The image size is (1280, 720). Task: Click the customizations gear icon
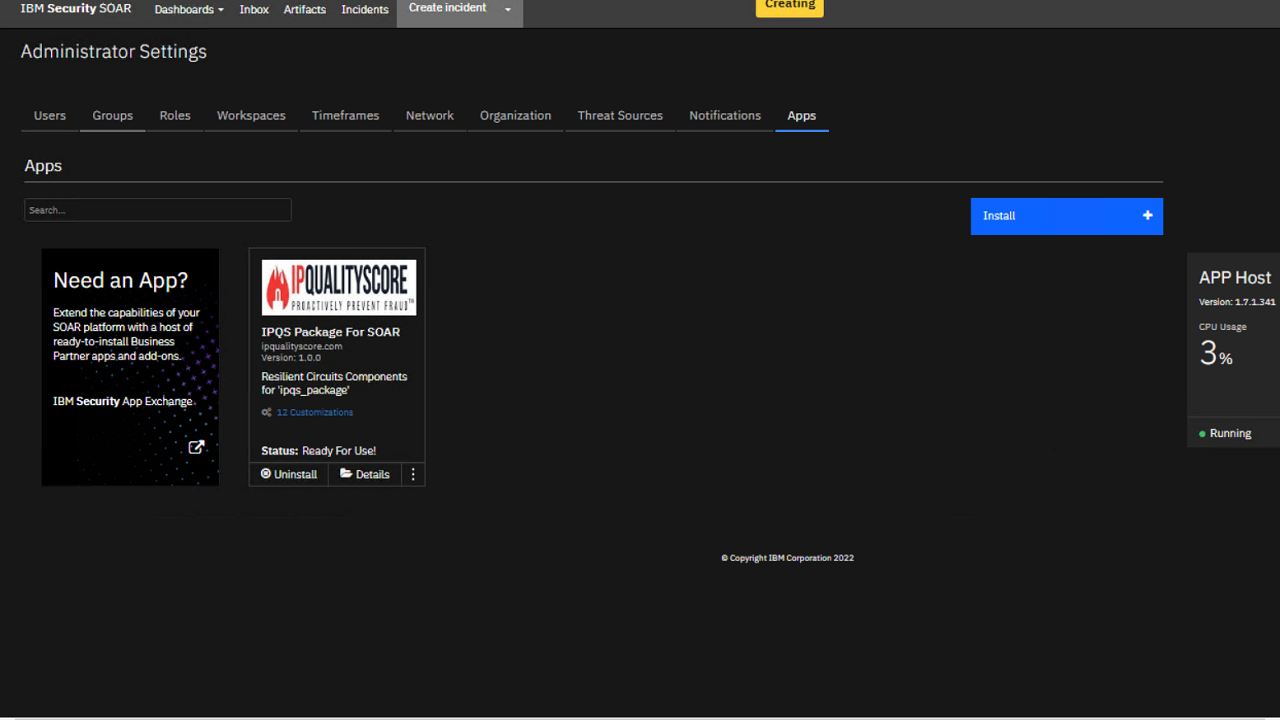point(267,412)
